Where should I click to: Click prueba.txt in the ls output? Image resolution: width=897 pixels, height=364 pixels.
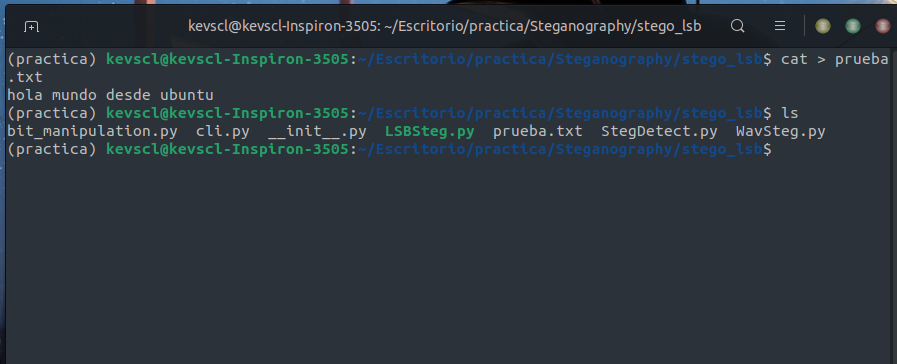pyautogui.click(x=538, y=132)
